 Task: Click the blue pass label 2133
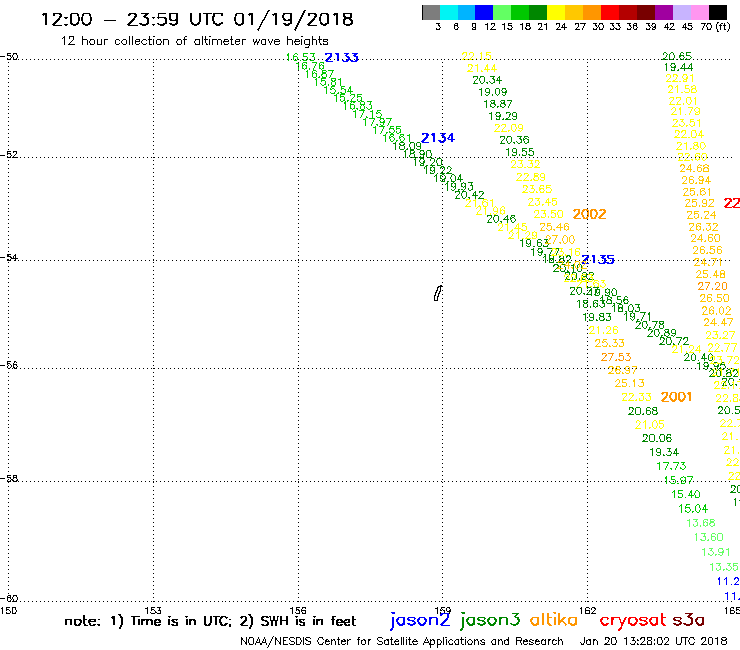pos(342,58)
